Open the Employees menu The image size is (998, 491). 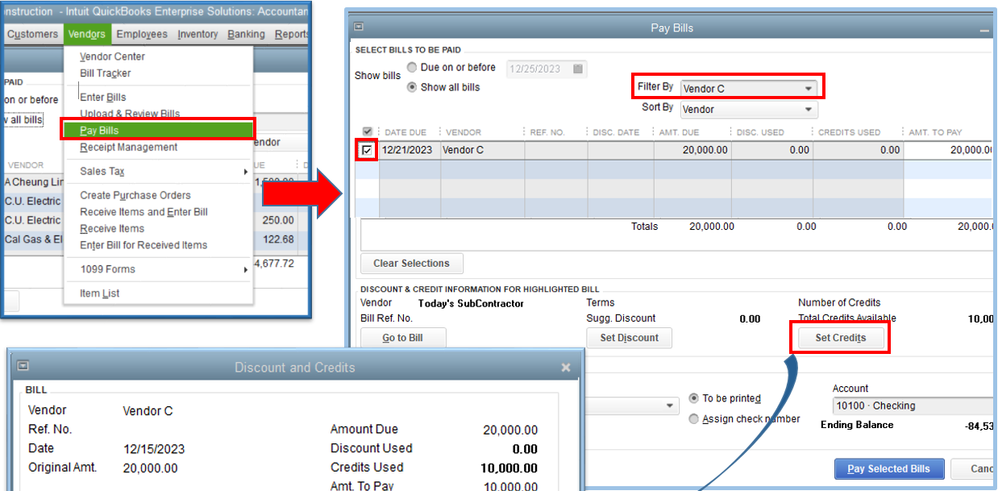point(142,34)
